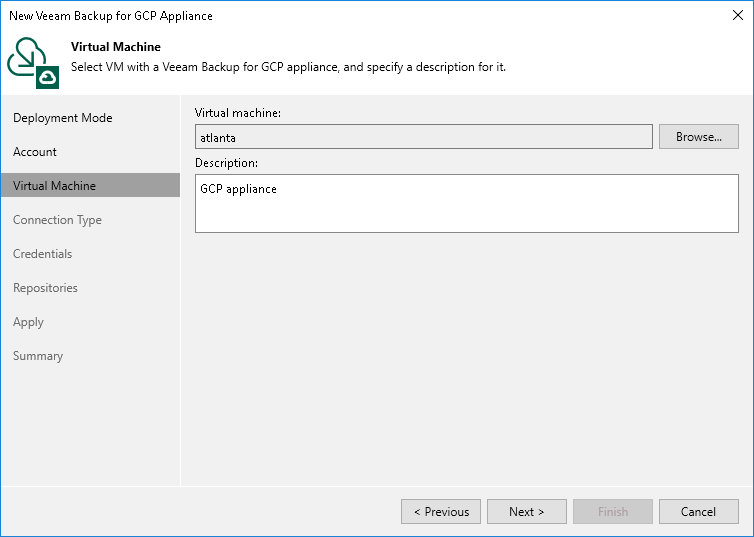The image size is (754, 537).
Task: Go to the Account step
Action: [x=35, y=152]
